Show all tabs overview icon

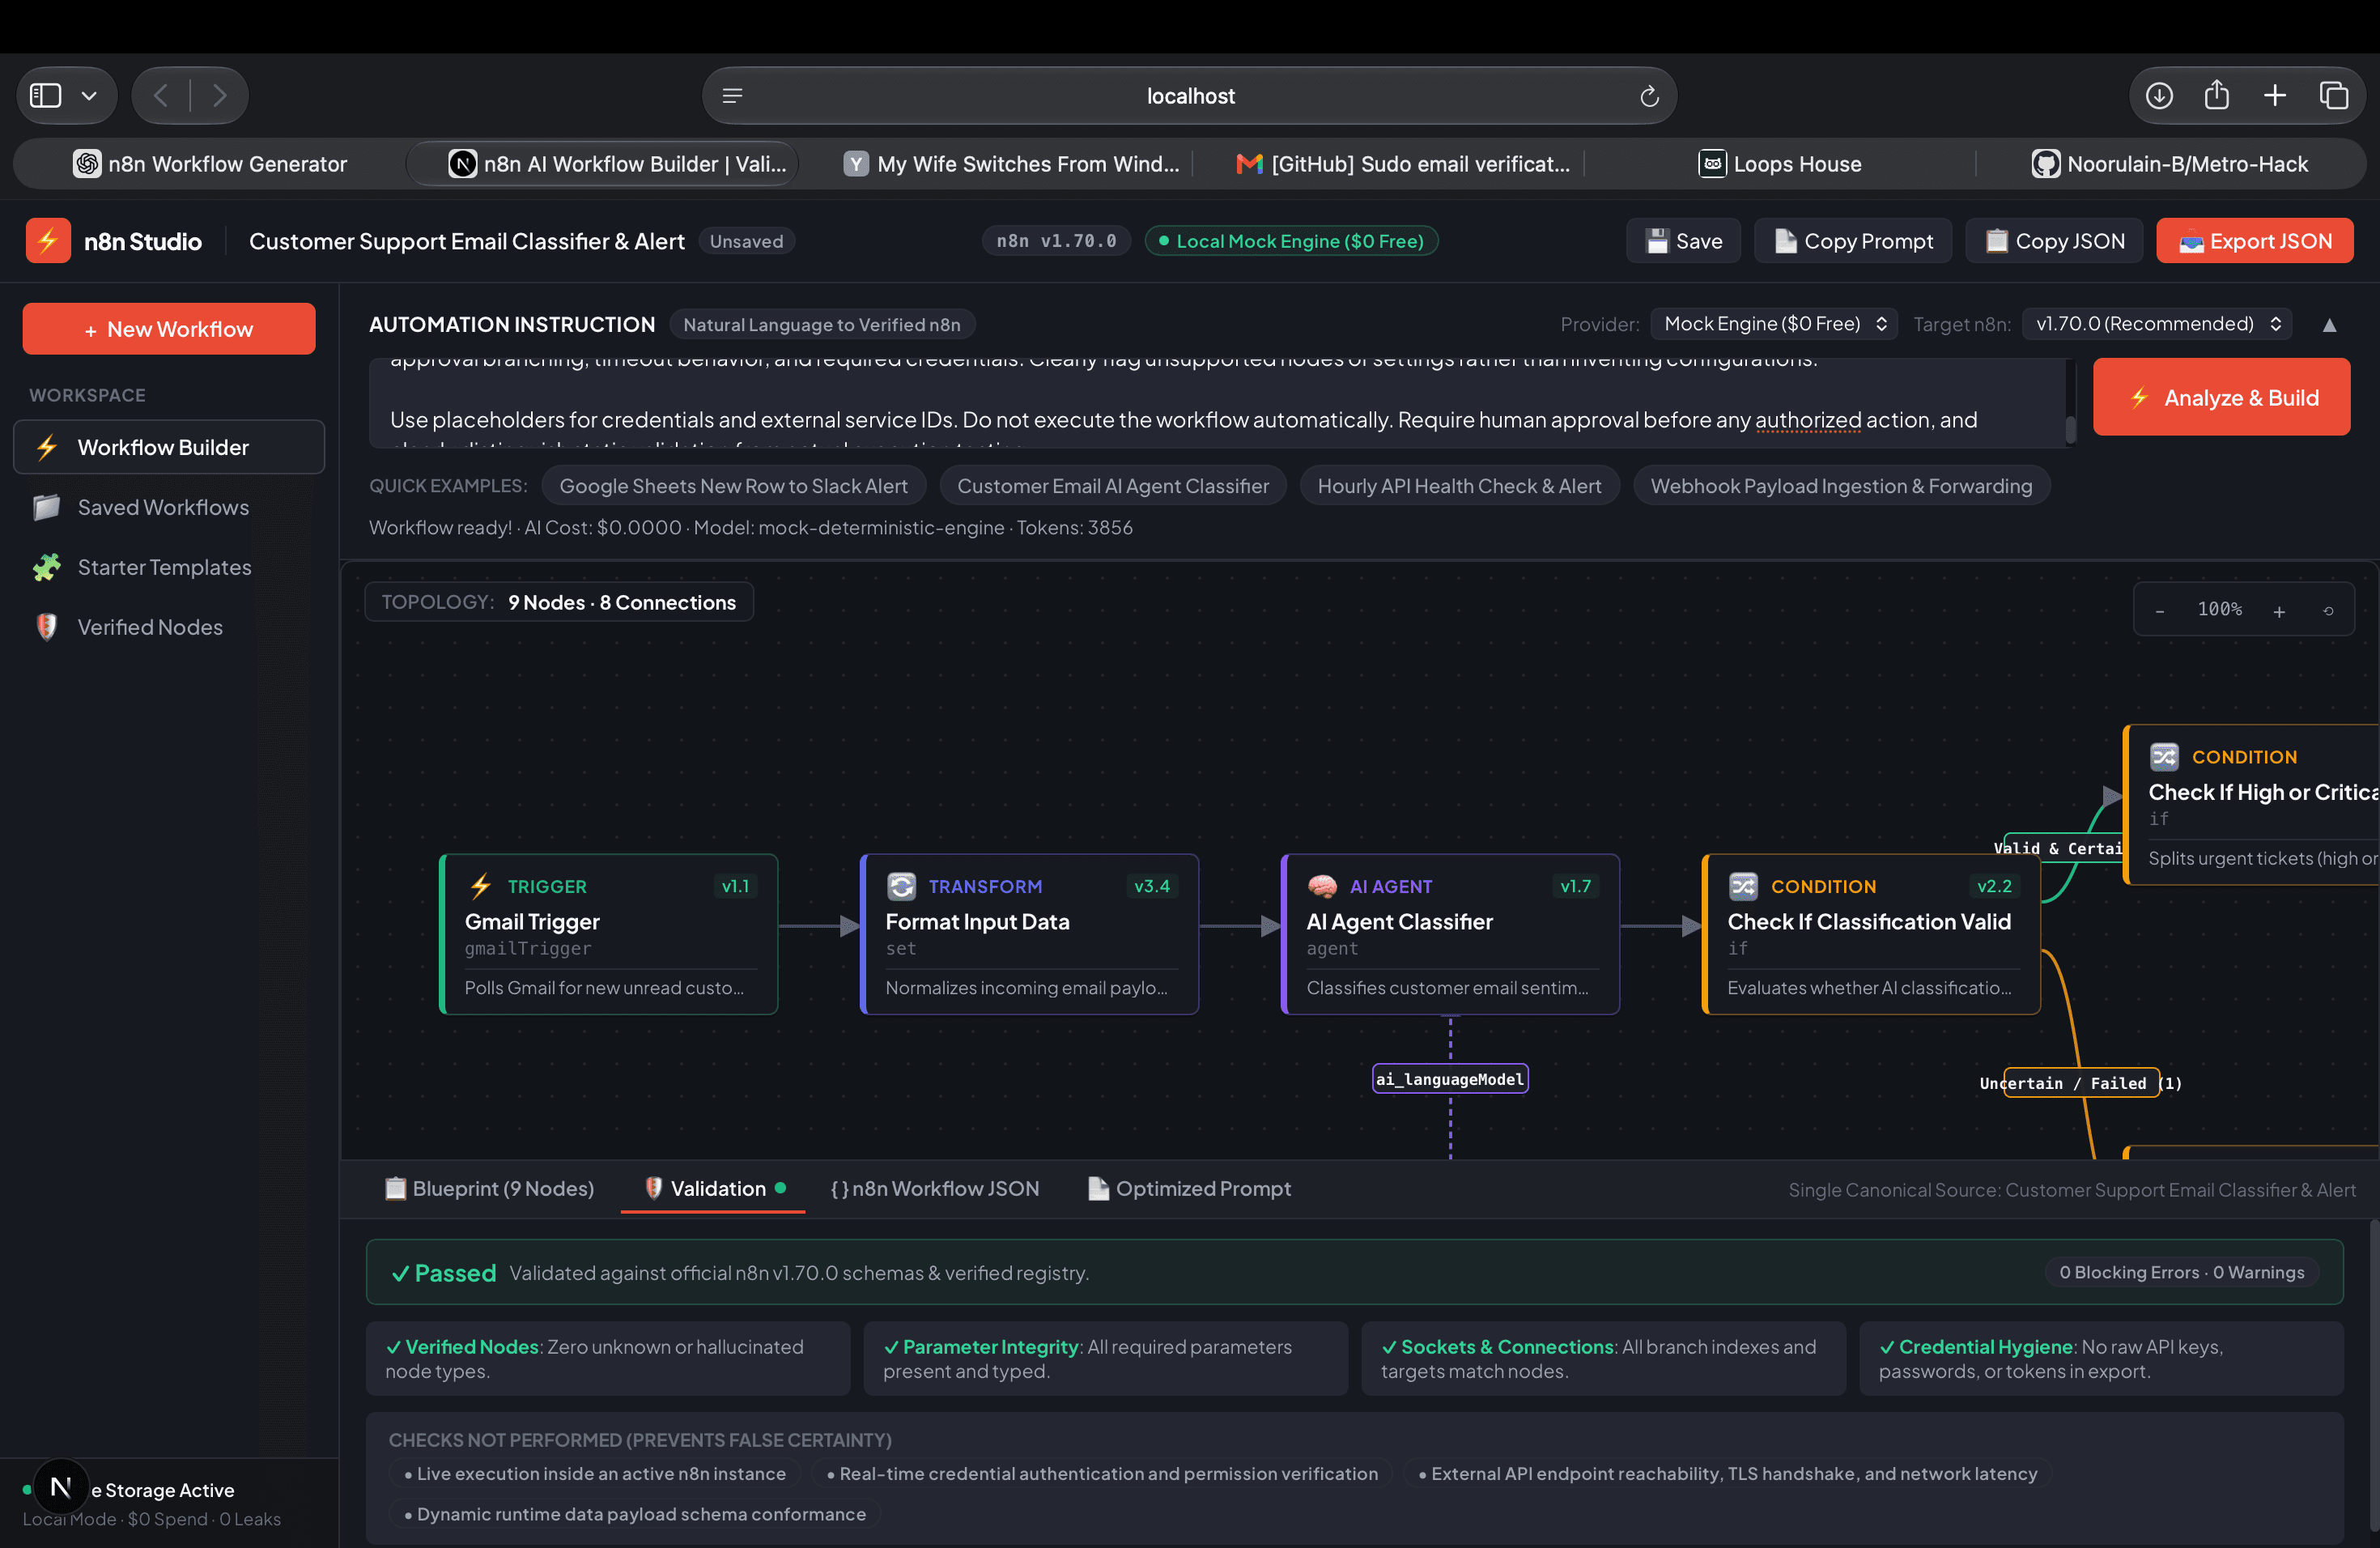2334,95
